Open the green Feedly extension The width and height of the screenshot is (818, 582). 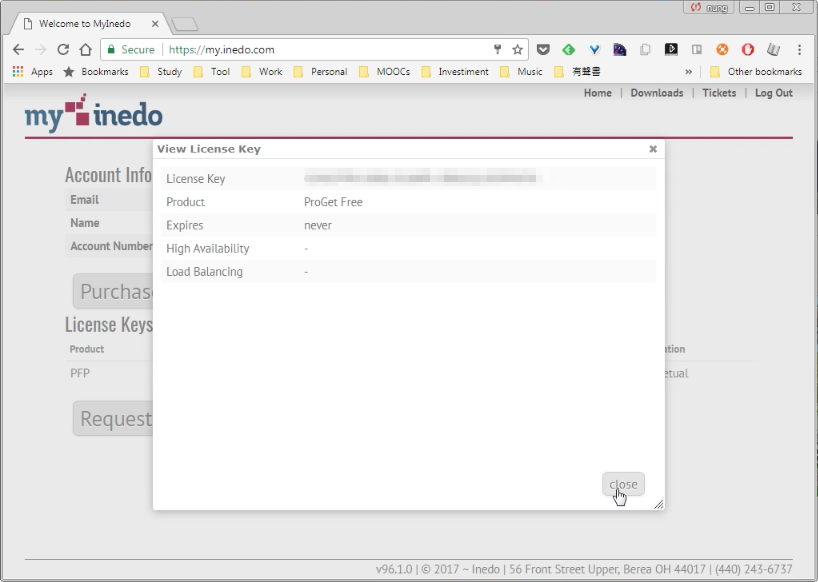(569, 50)
